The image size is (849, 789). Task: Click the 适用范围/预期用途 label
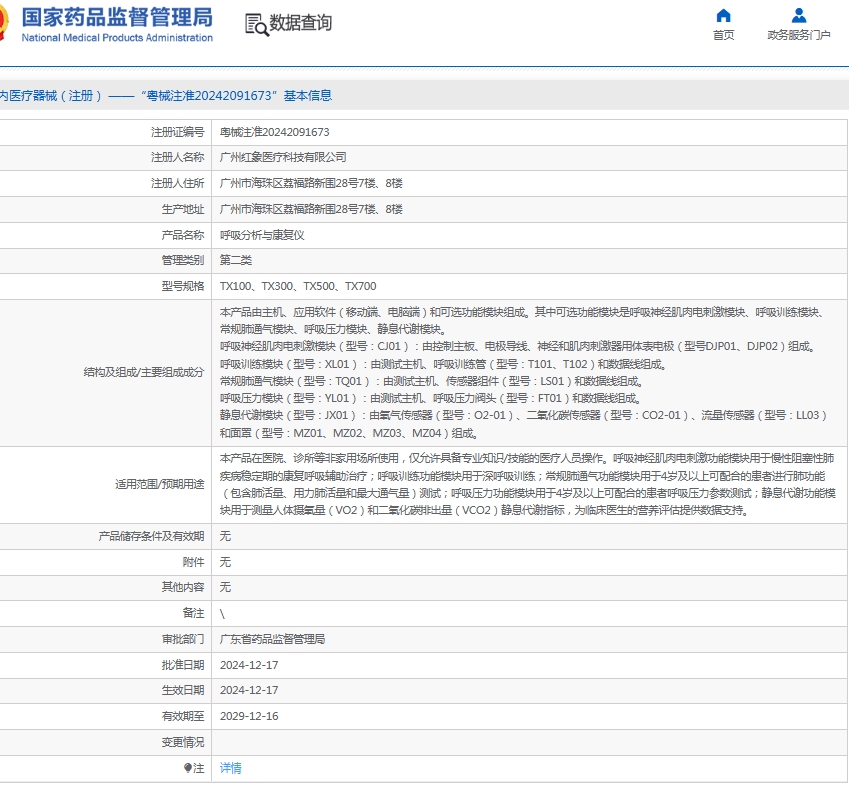click(160, 484)
